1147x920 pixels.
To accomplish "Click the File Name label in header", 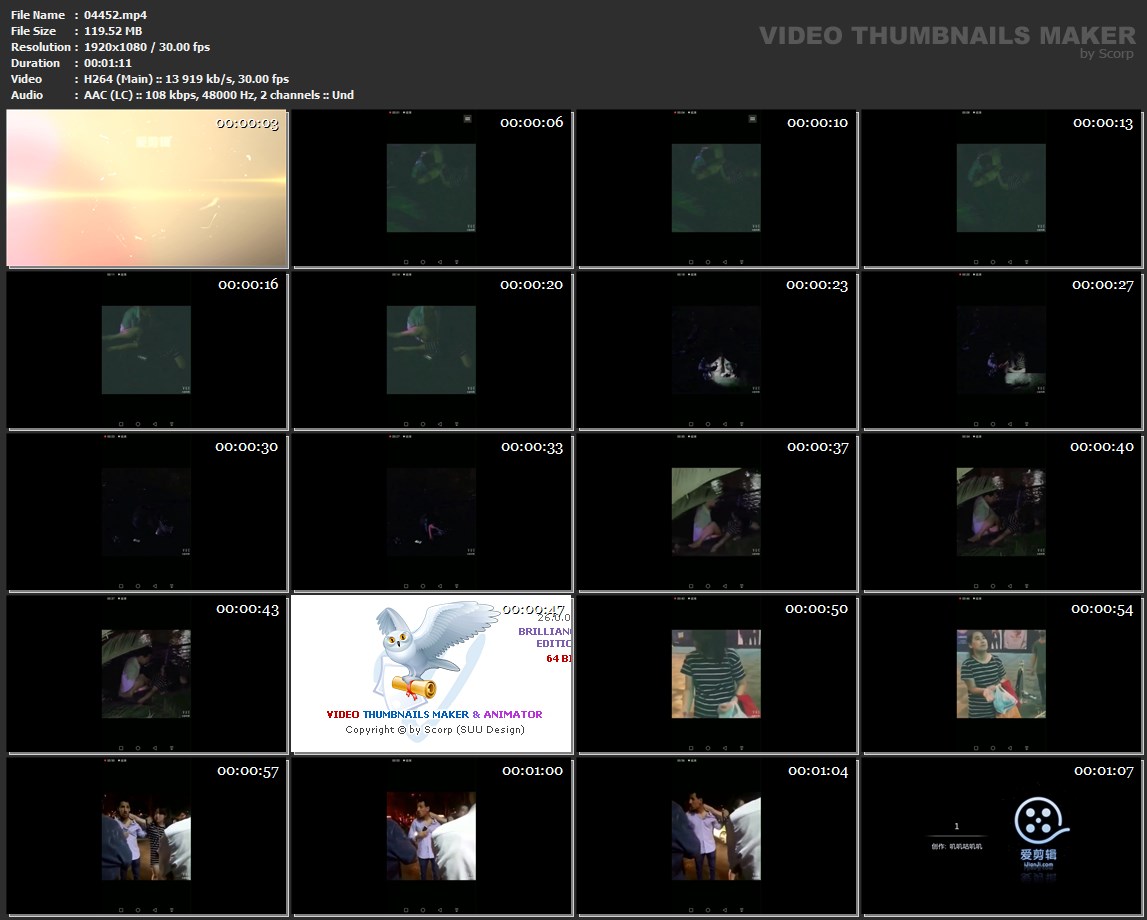I will 38,15.
